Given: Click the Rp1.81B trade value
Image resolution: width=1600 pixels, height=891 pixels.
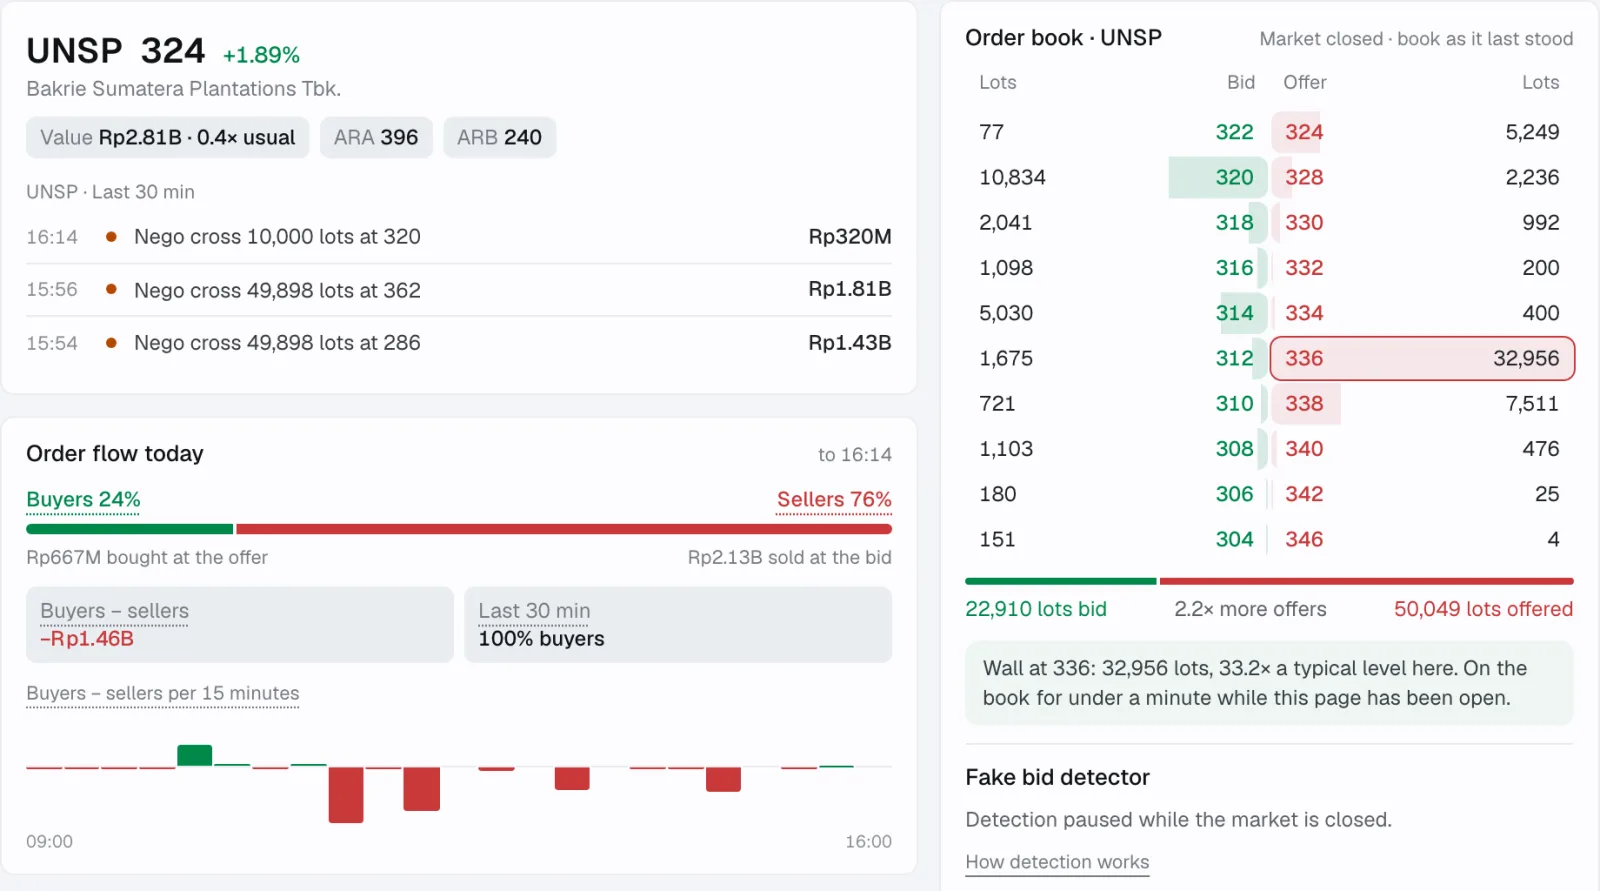Looking at the screenshot, I should pos(849,289).
